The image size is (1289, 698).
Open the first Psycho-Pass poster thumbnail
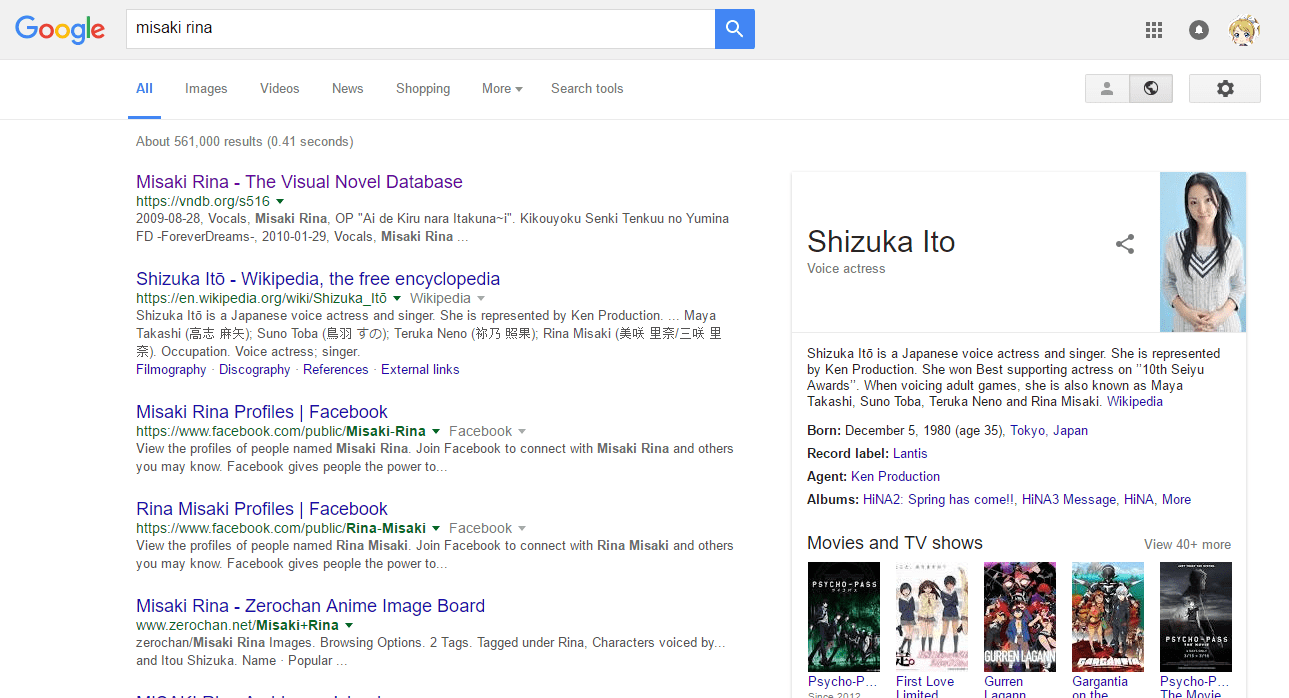point(844,616)
